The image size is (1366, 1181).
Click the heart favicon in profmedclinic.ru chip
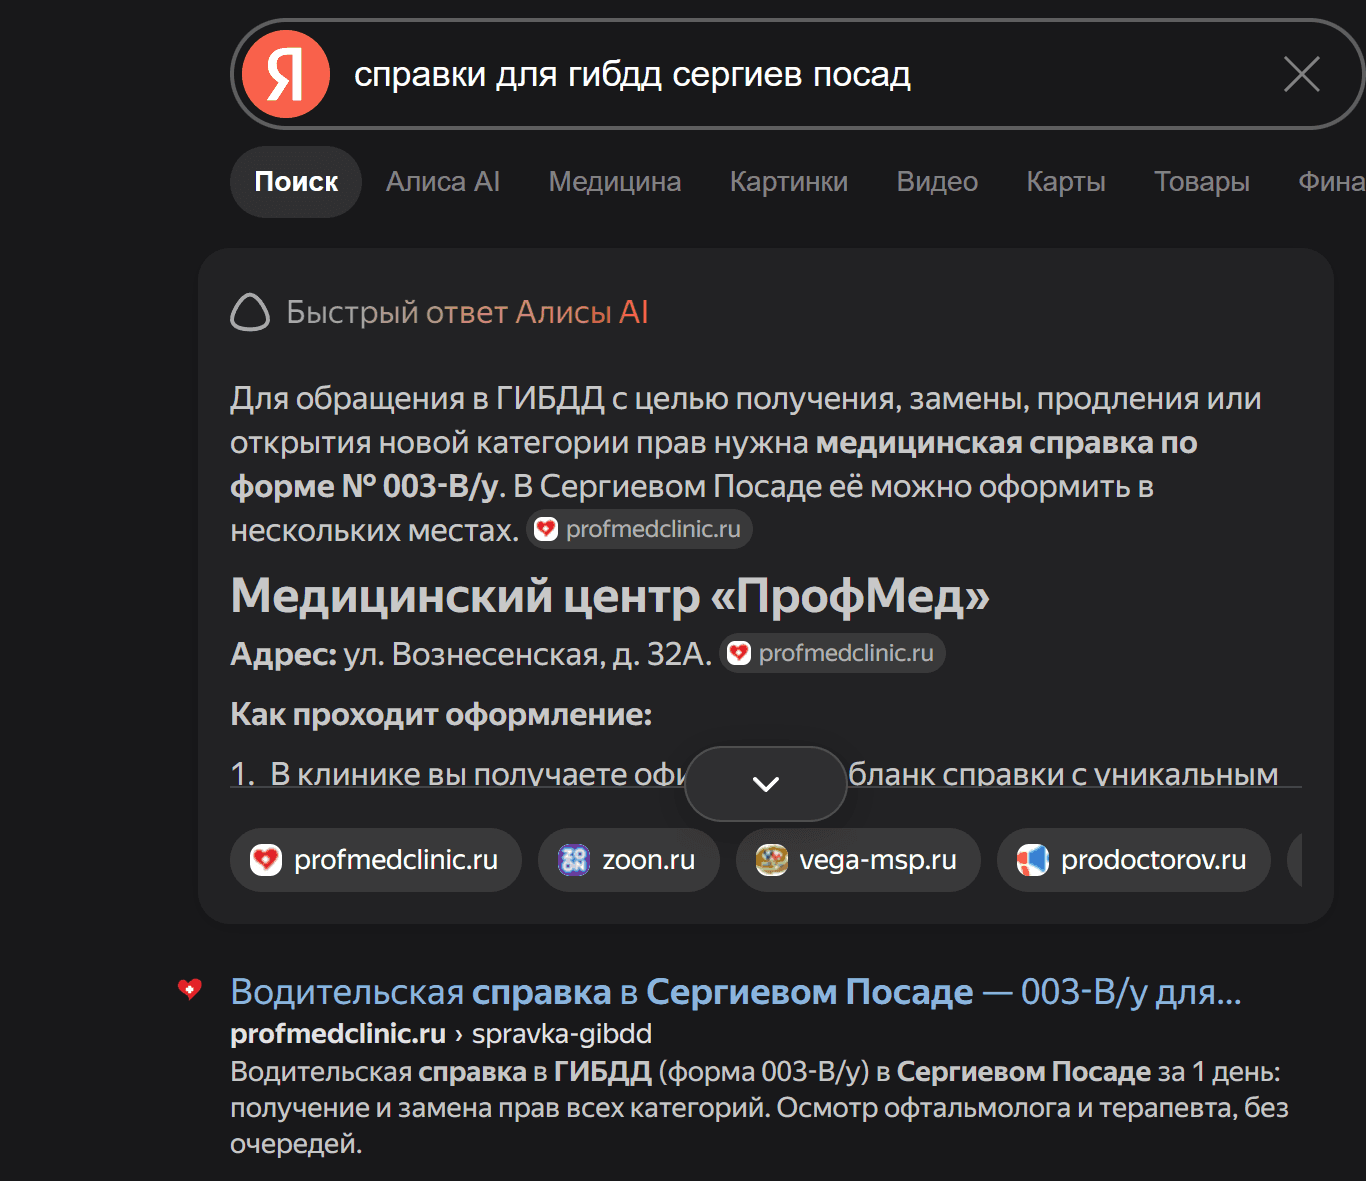click(266, 860)
